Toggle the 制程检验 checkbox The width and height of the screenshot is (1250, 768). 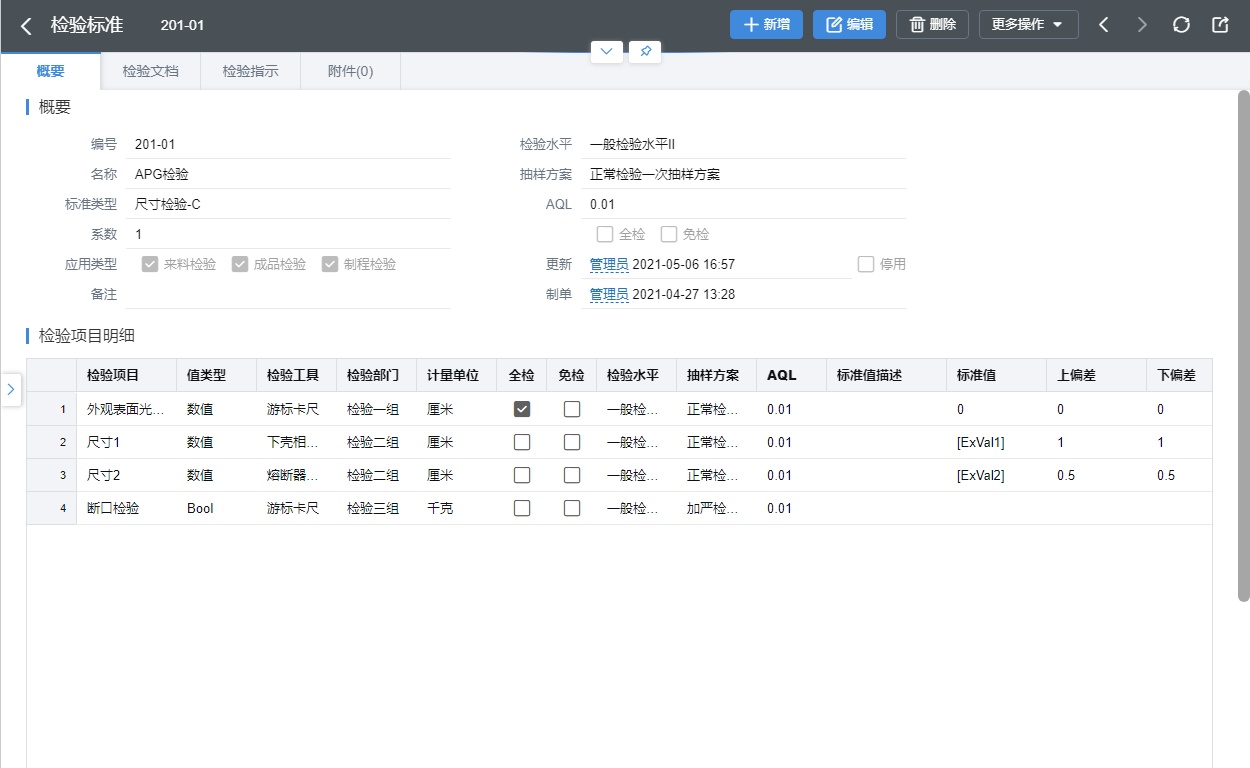pos(330,264)
